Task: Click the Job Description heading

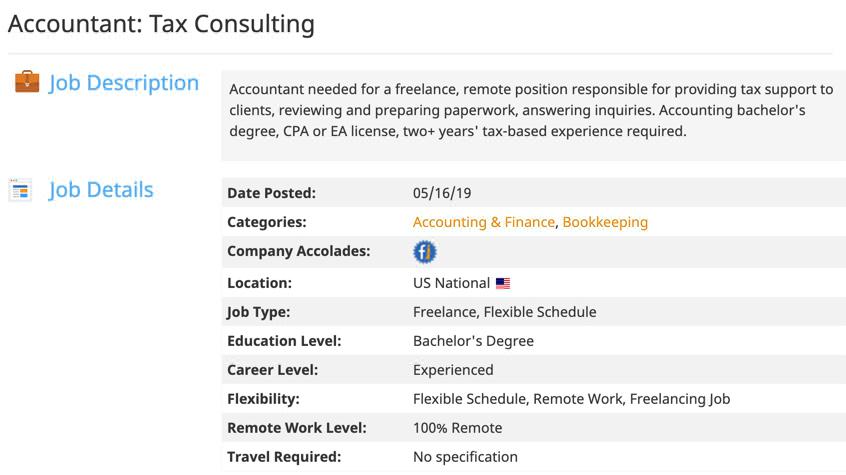Action: 124,83
